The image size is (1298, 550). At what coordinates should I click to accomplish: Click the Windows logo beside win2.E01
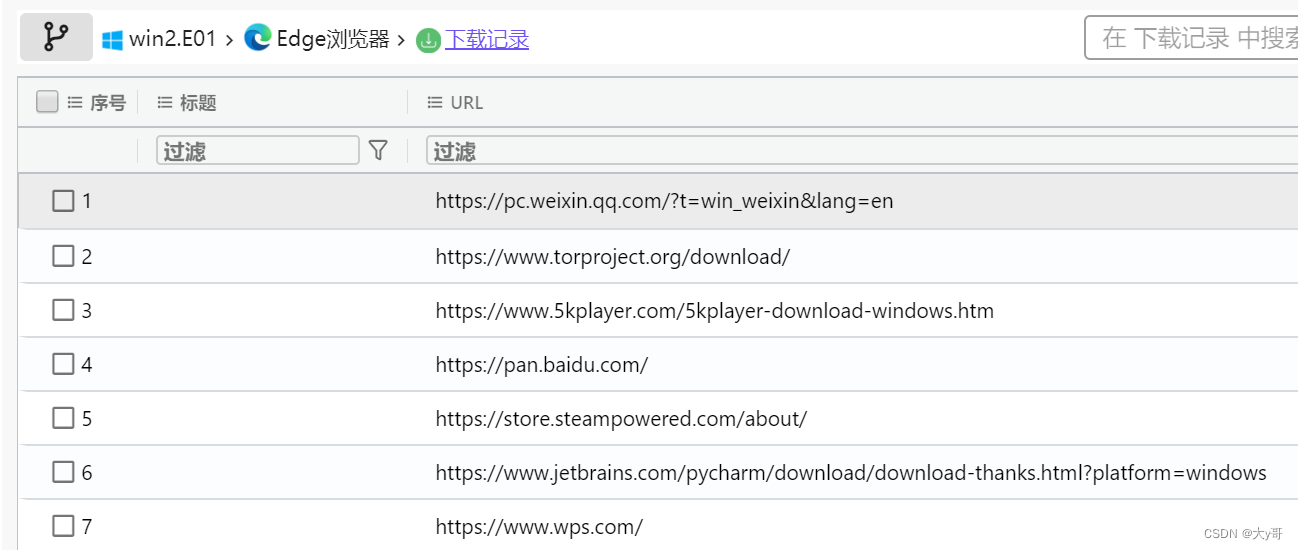coord(112,40)
